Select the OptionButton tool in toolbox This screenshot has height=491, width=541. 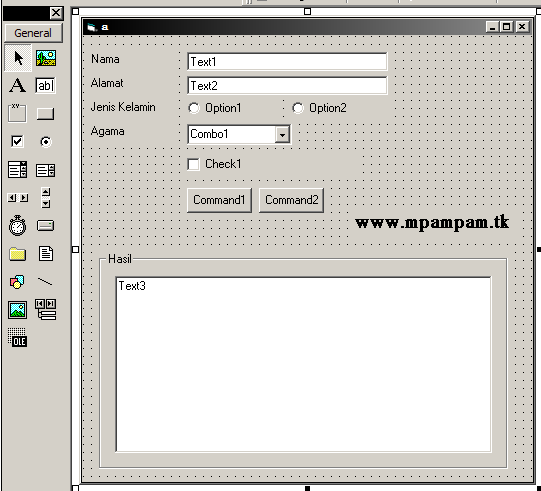coord(46,141)
